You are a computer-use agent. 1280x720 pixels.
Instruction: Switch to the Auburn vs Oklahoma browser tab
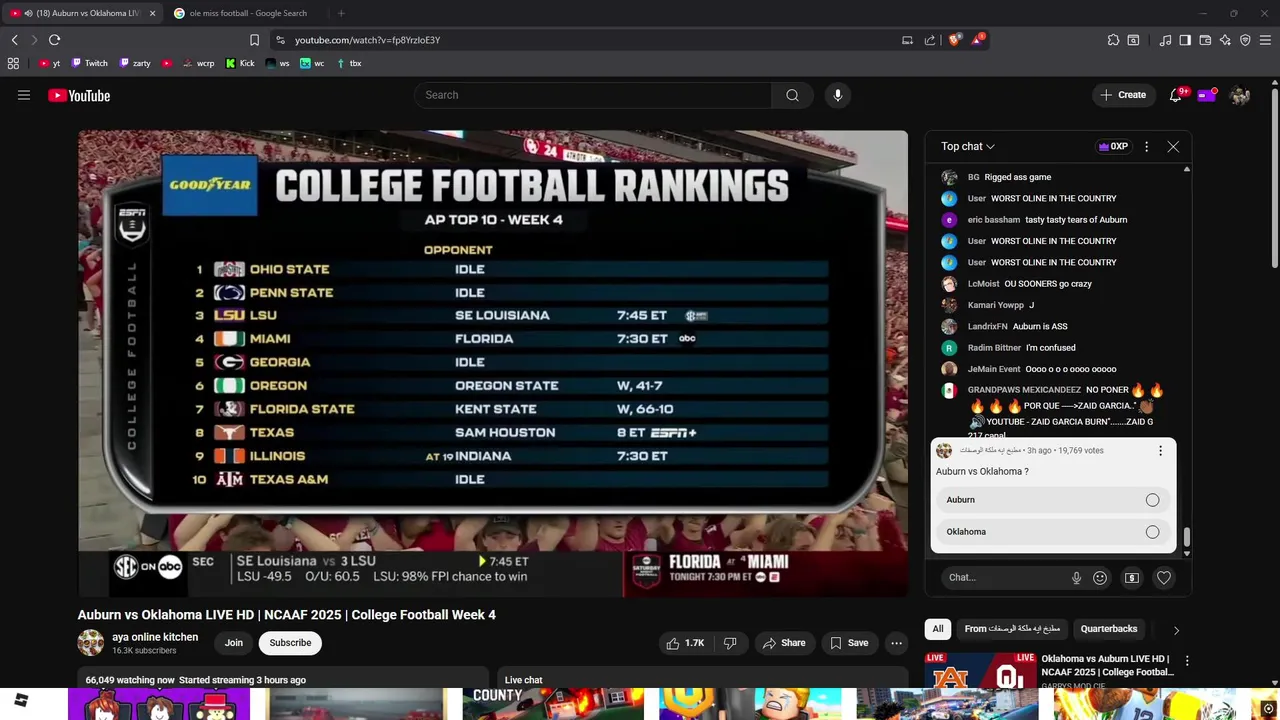coord(82,13)
